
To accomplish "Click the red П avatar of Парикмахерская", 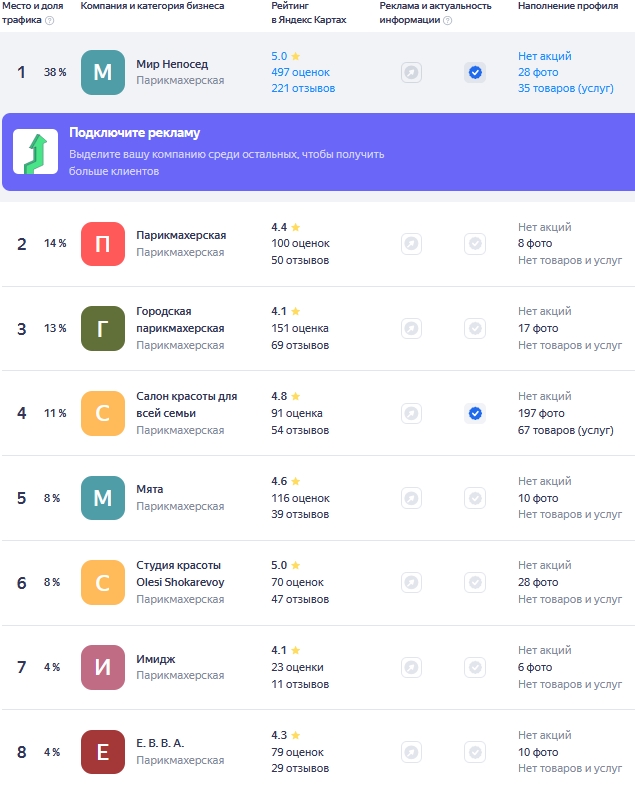I will tap(103, 244).
